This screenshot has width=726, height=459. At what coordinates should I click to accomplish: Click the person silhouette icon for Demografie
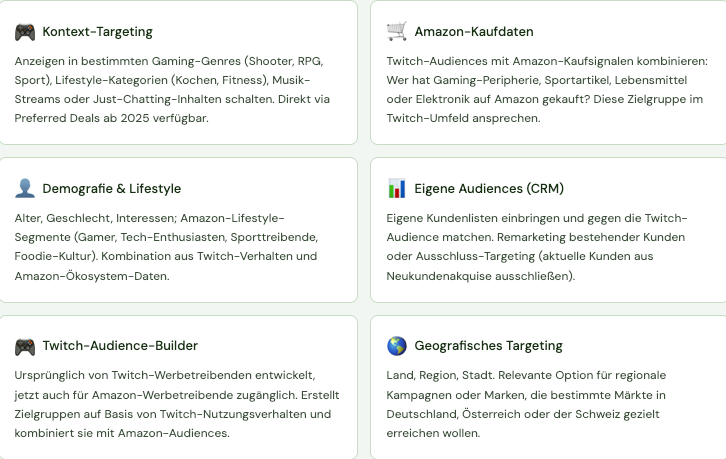click(x=25, y=189)
